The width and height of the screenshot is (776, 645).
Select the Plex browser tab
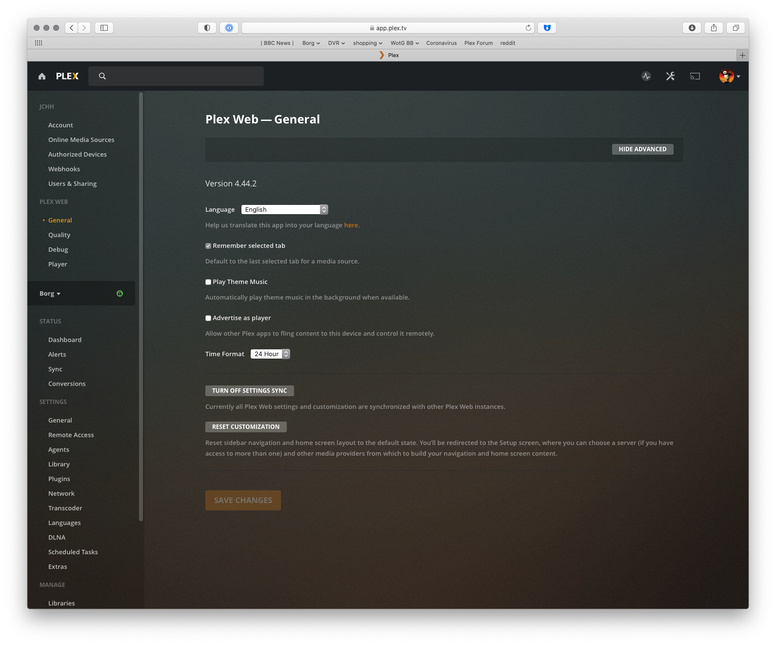click(x=388, y=55)
